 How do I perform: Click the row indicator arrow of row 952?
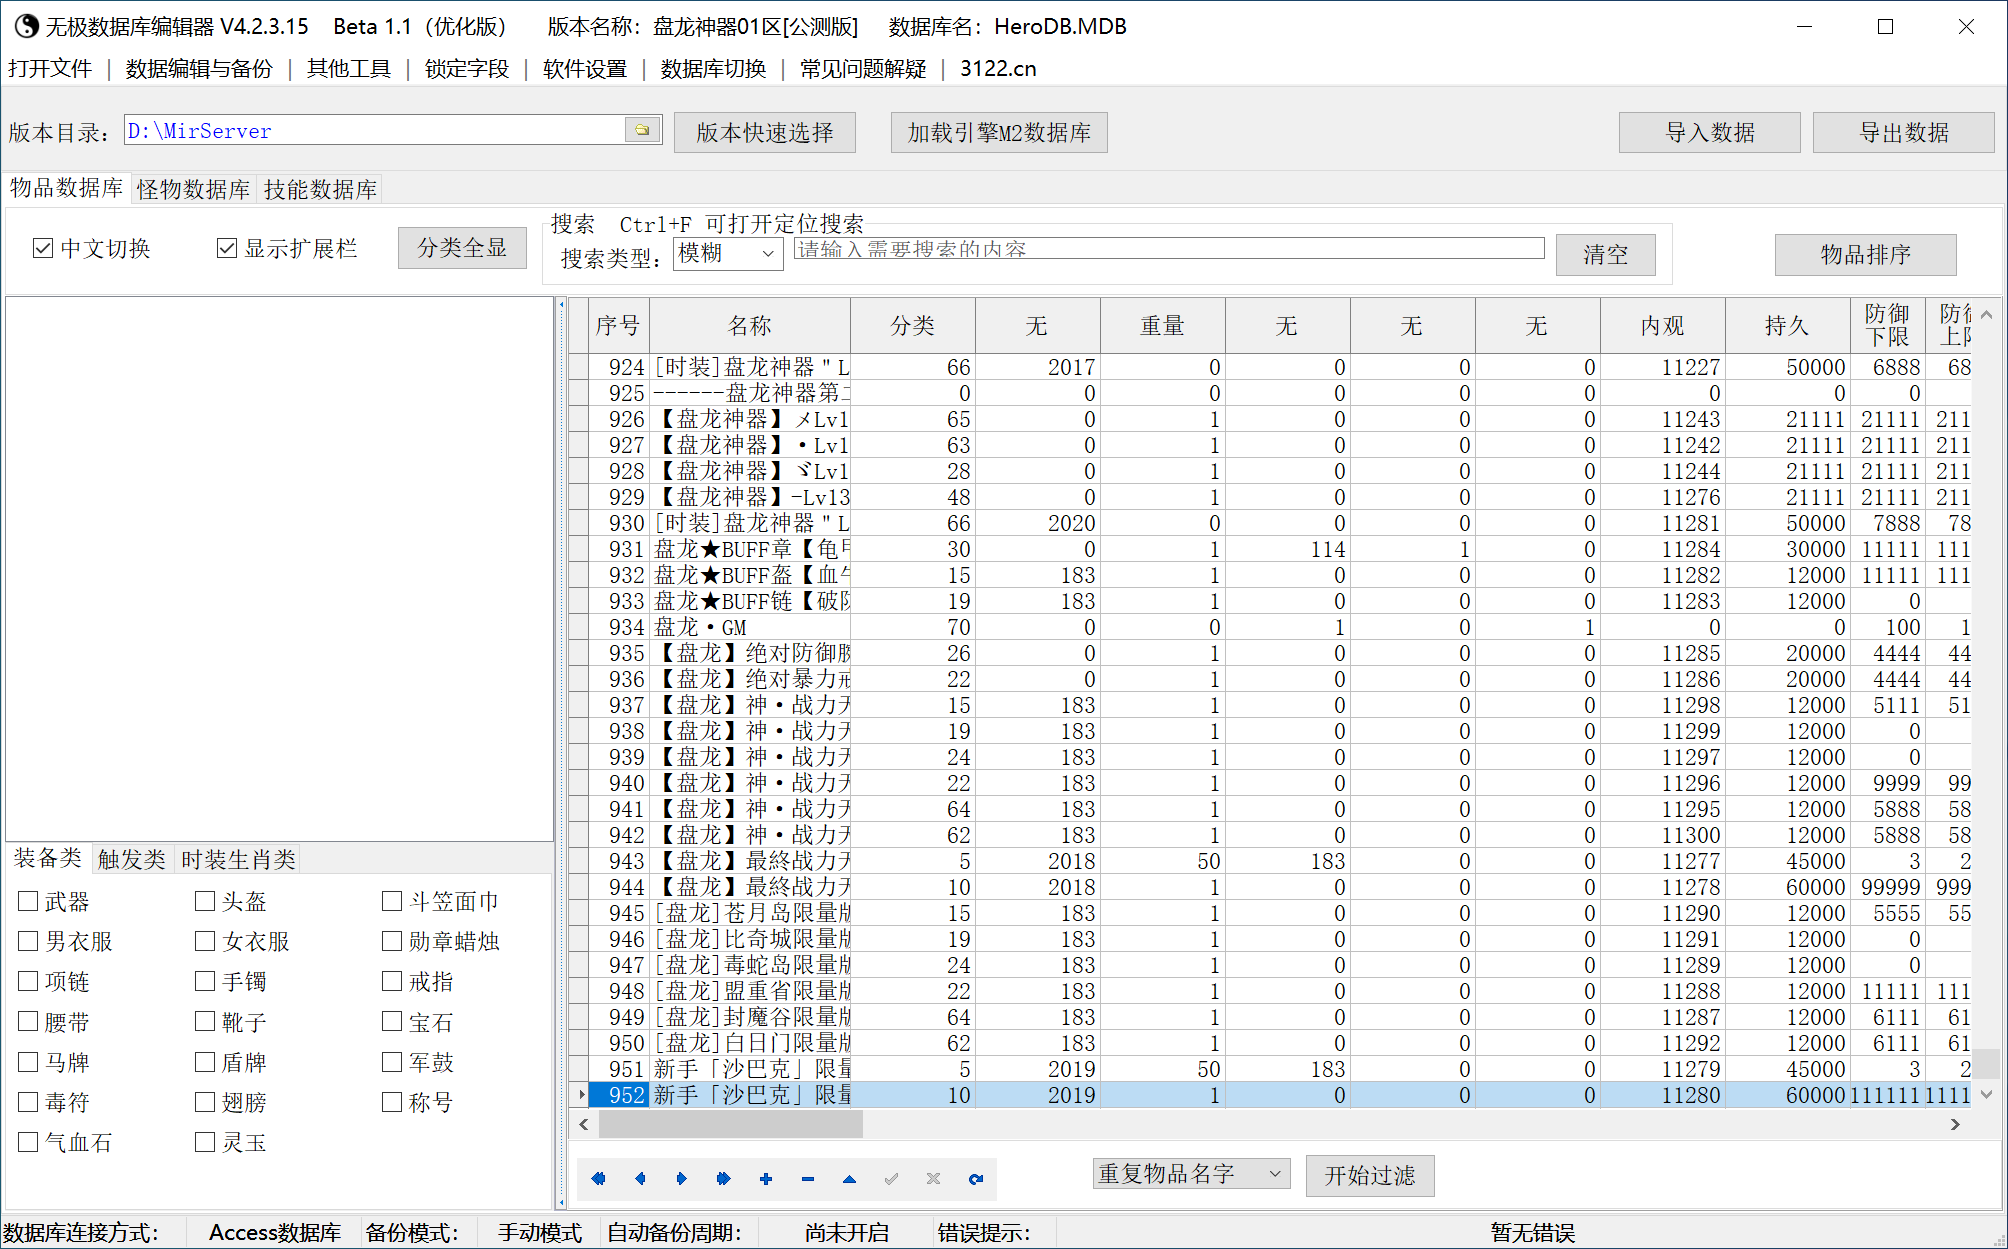(x=579, y=1095)
